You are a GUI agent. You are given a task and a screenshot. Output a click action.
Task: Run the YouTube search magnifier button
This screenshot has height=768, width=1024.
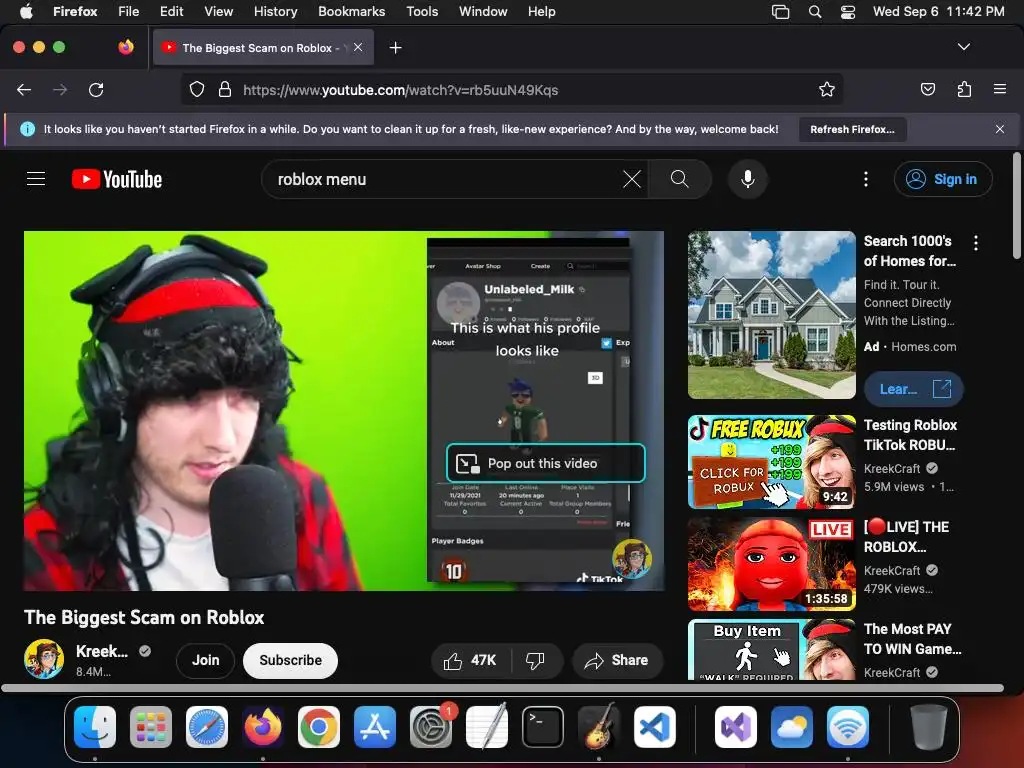[679, 179]
